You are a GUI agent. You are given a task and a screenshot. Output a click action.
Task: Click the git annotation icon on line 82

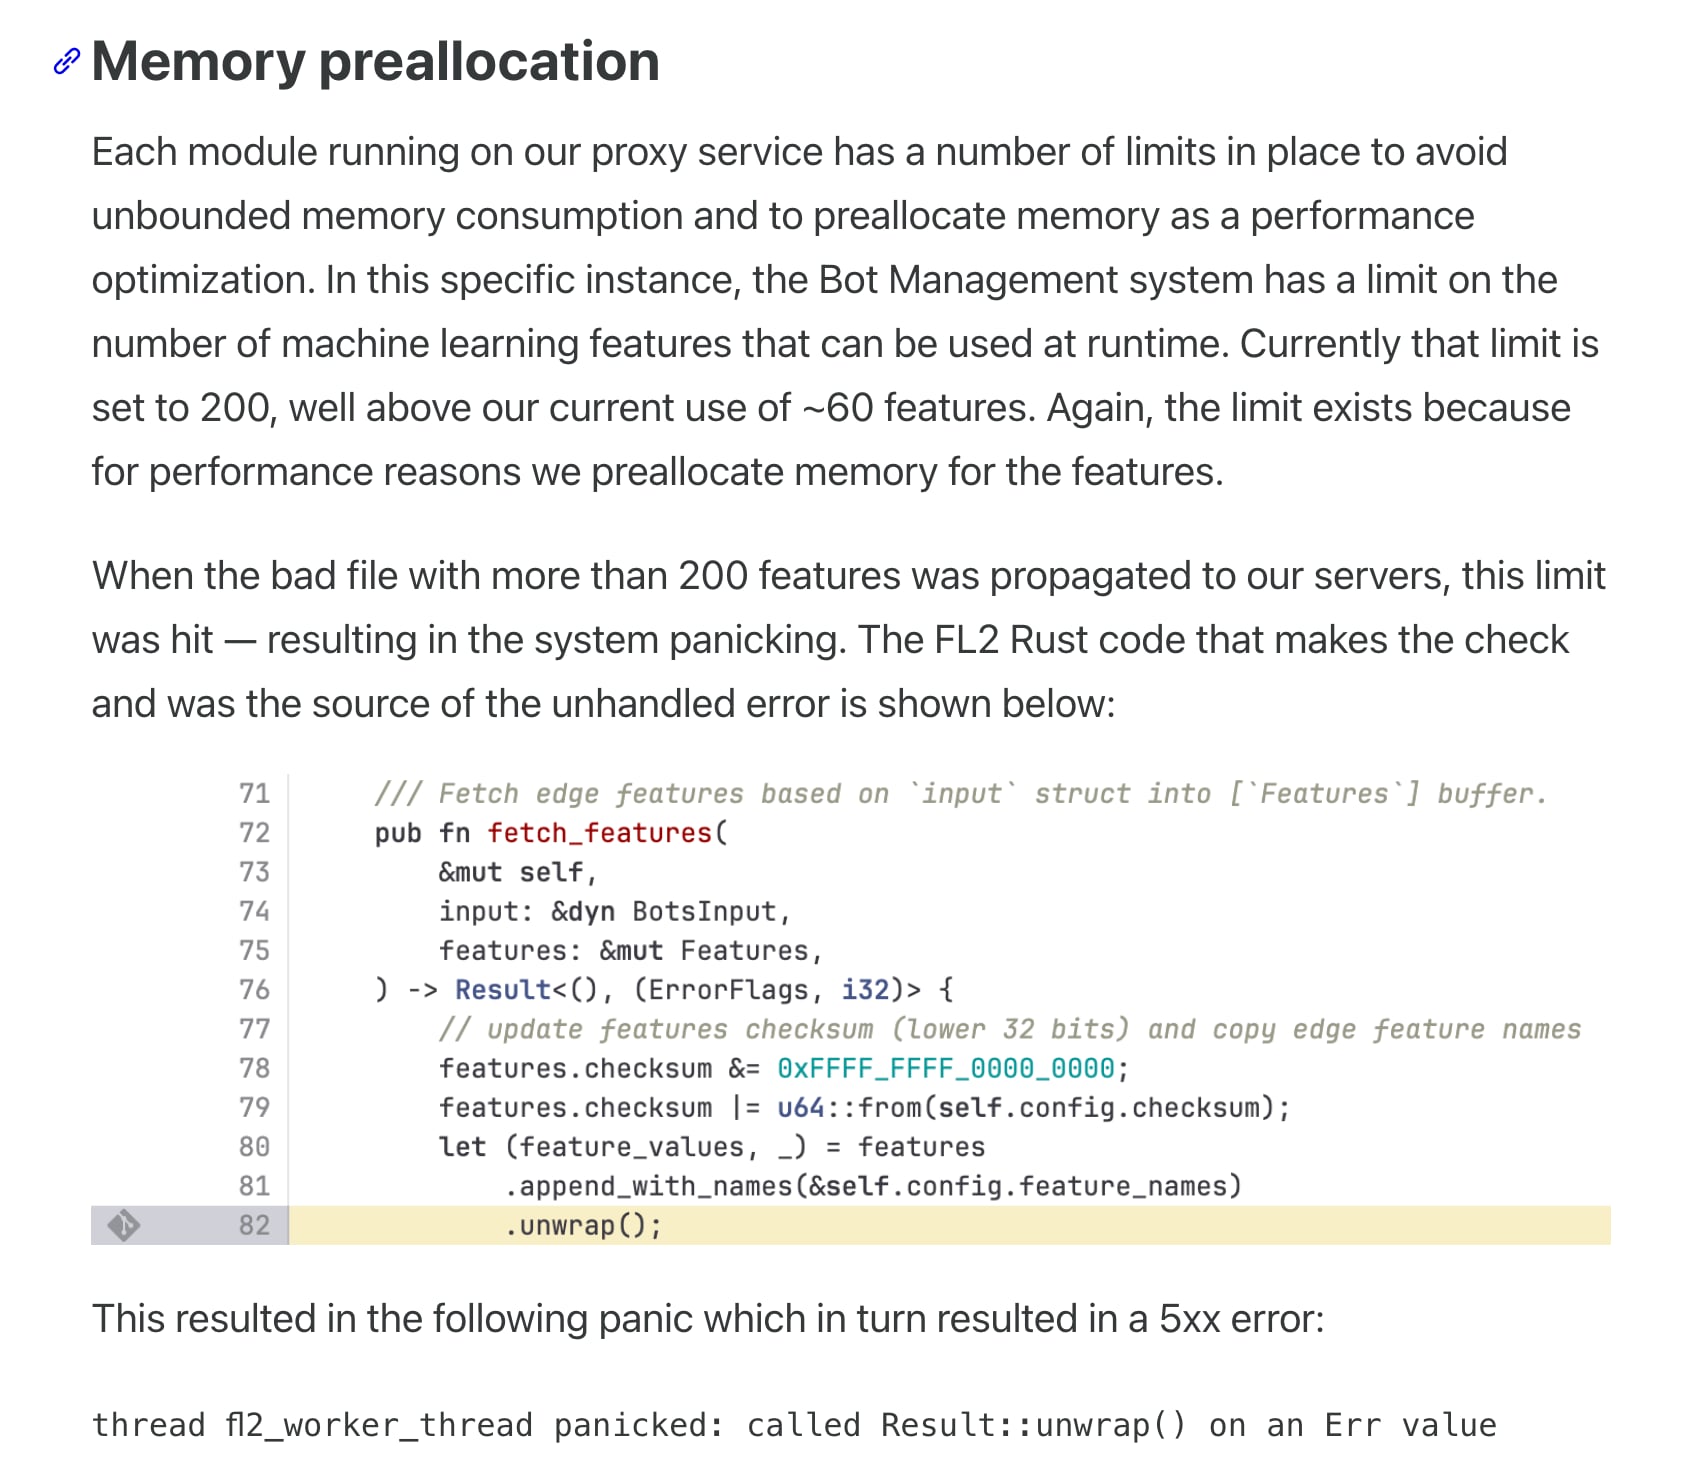coord(124,1225)
